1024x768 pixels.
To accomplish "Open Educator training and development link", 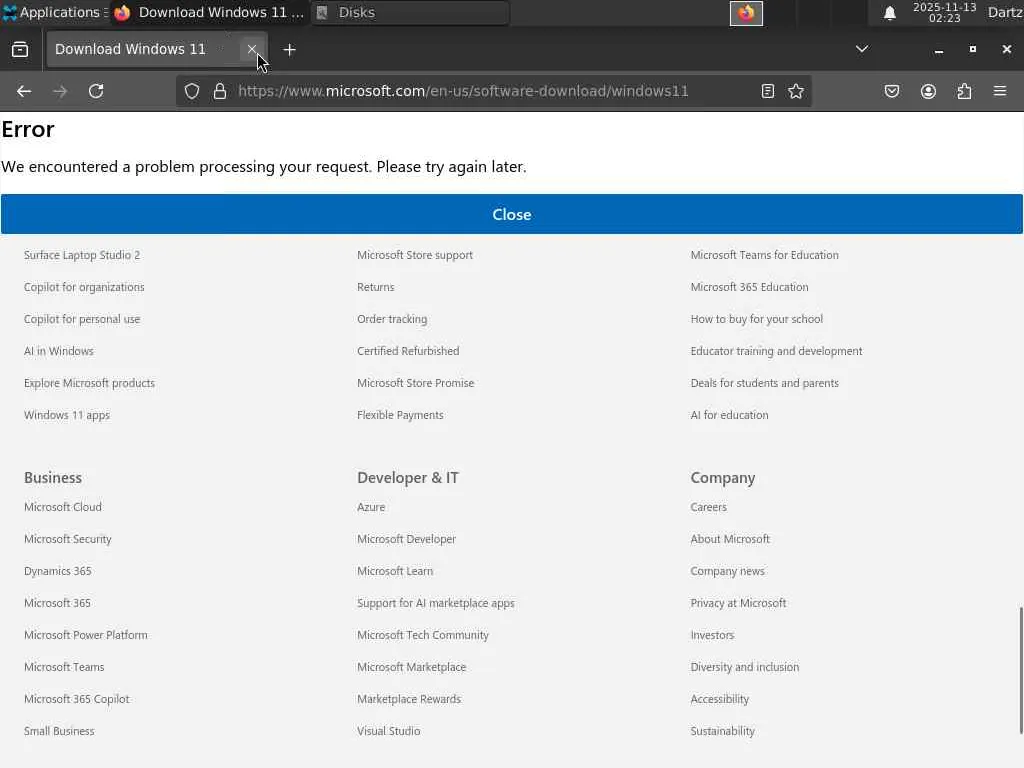I will click(x=776, y=351).
